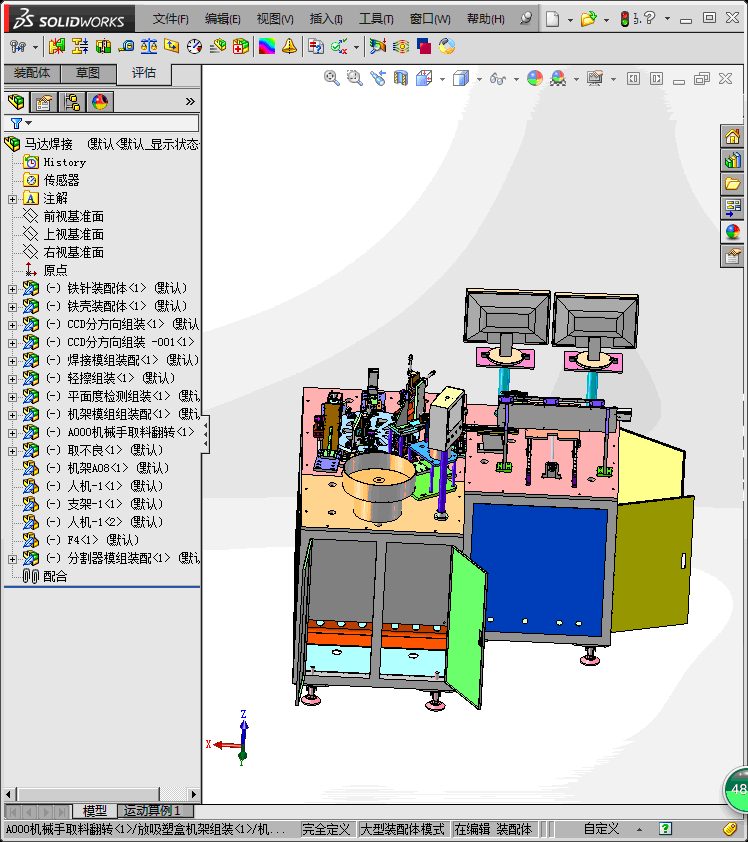Screen dimensions: 748x842
Task: Click the yellow warning Check icon
Action: (289, 47)
